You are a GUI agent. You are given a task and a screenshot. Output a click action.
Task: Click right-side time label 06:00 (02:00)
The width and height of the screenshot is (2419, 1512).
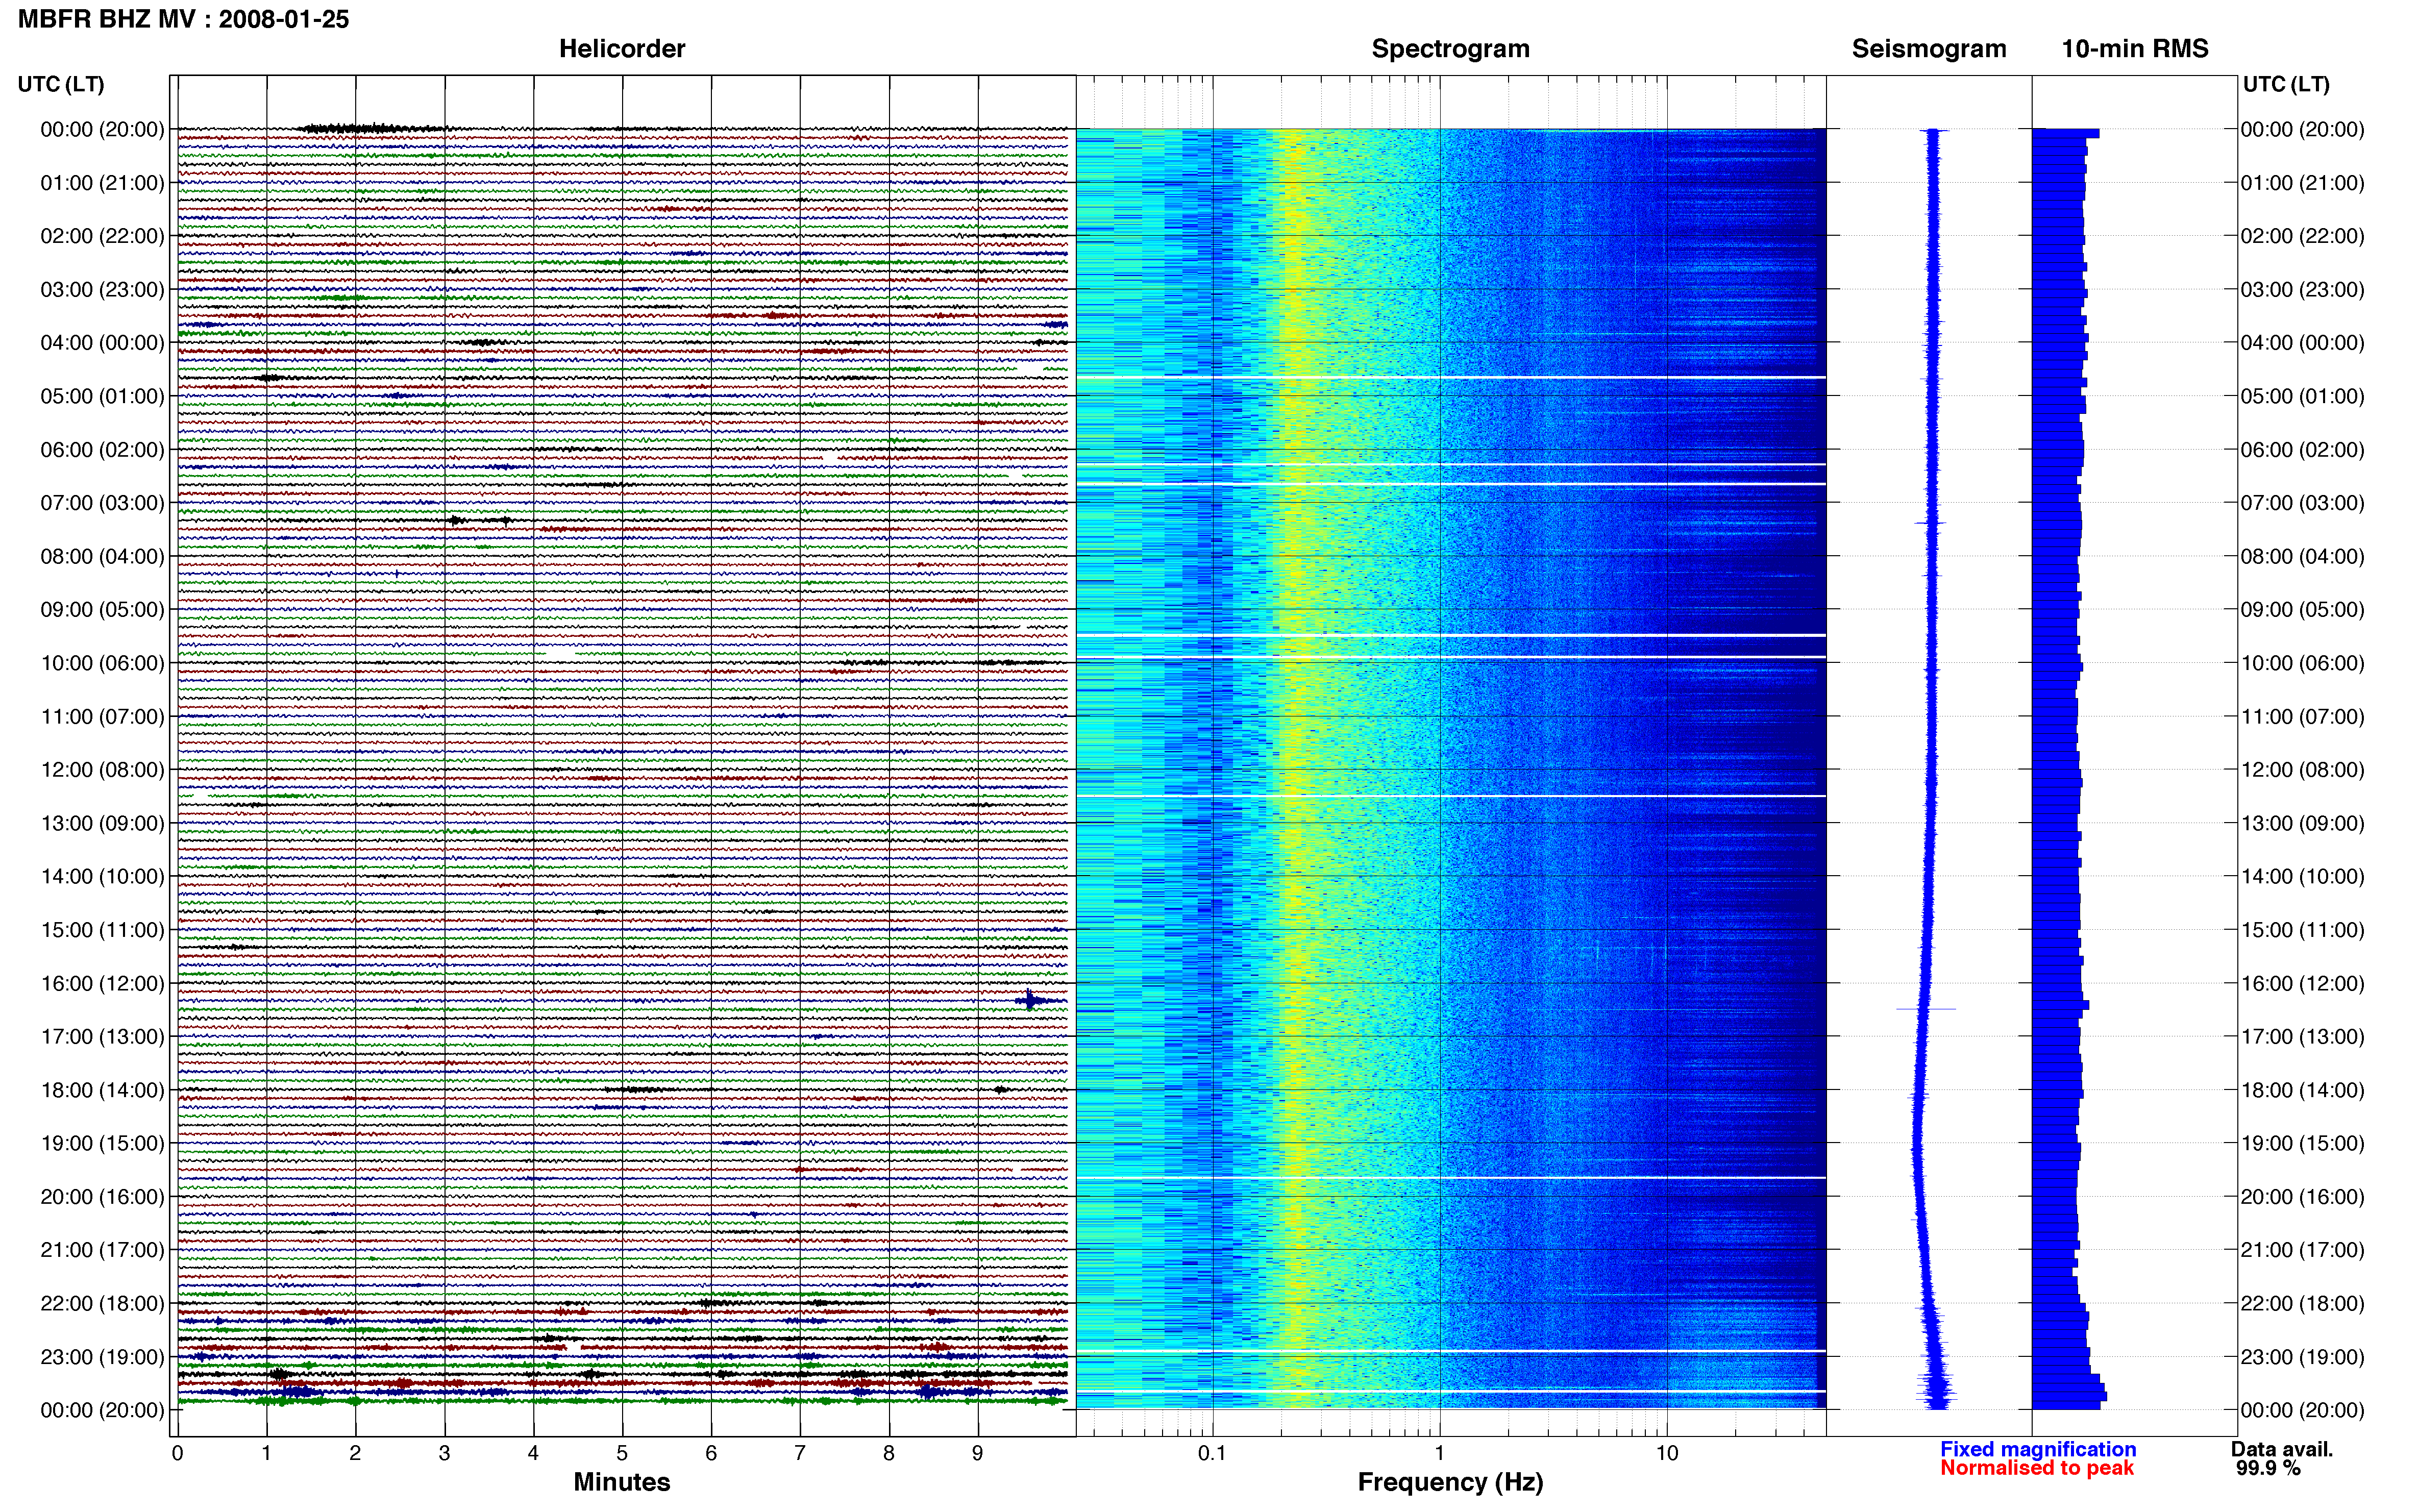tap(2302, 450)
